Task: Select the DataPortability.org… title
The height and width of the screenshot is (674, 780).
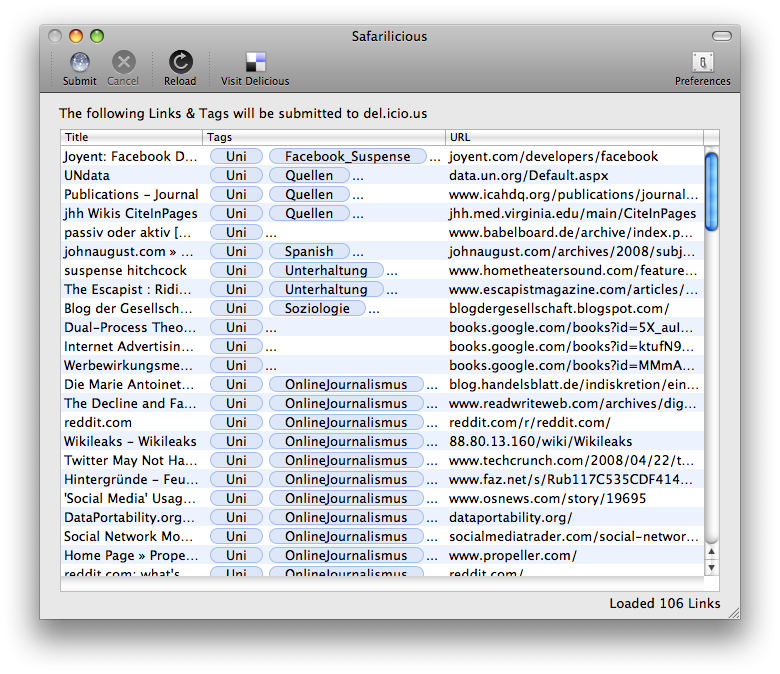Action: pyautogui.click(x=129, y=517)
